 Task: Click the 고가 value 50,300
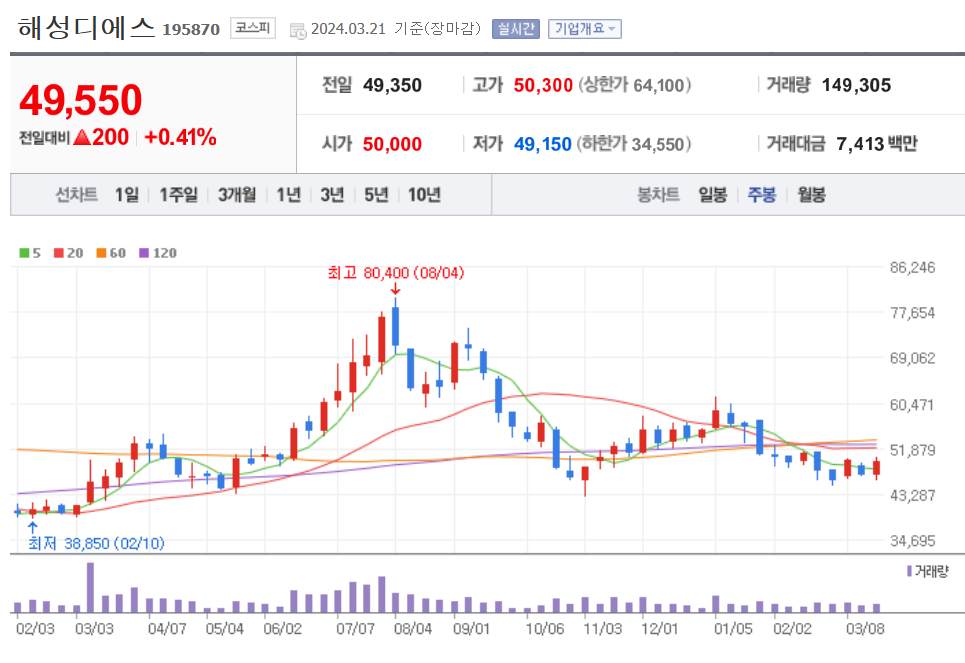coord(543,85)
